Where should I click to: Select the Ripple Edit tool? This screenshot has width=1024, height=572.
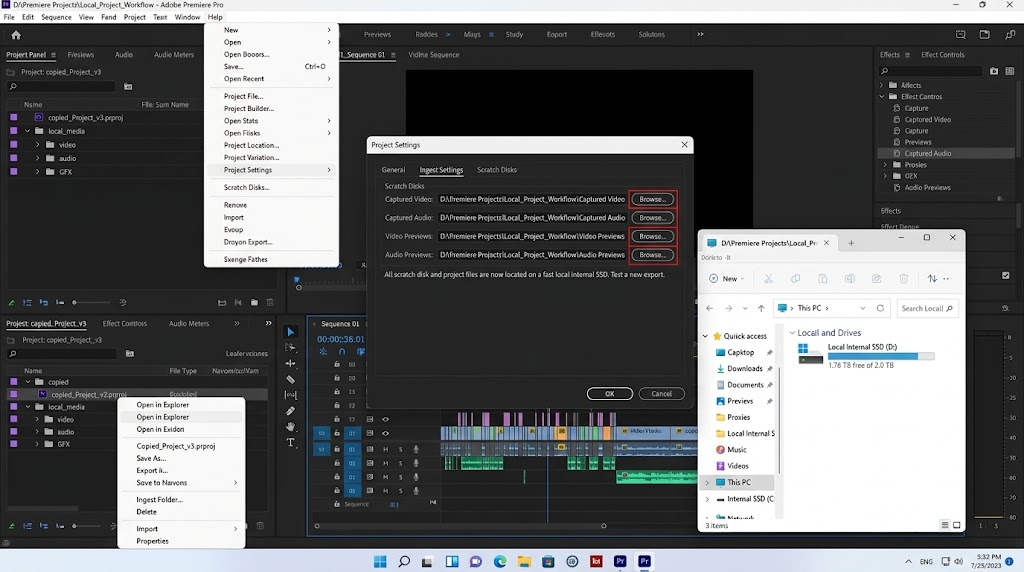pyautogui.click(x=291, y=363)
